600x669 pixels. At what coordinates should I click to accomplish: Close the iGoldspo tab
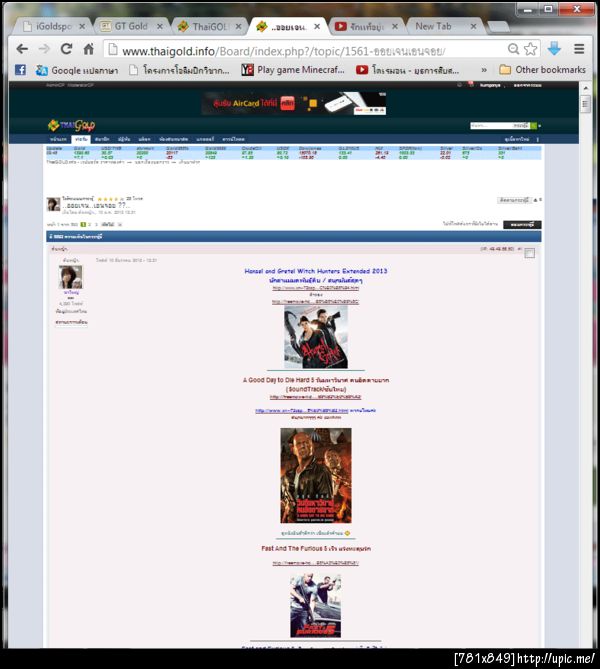tap(82, 26)
